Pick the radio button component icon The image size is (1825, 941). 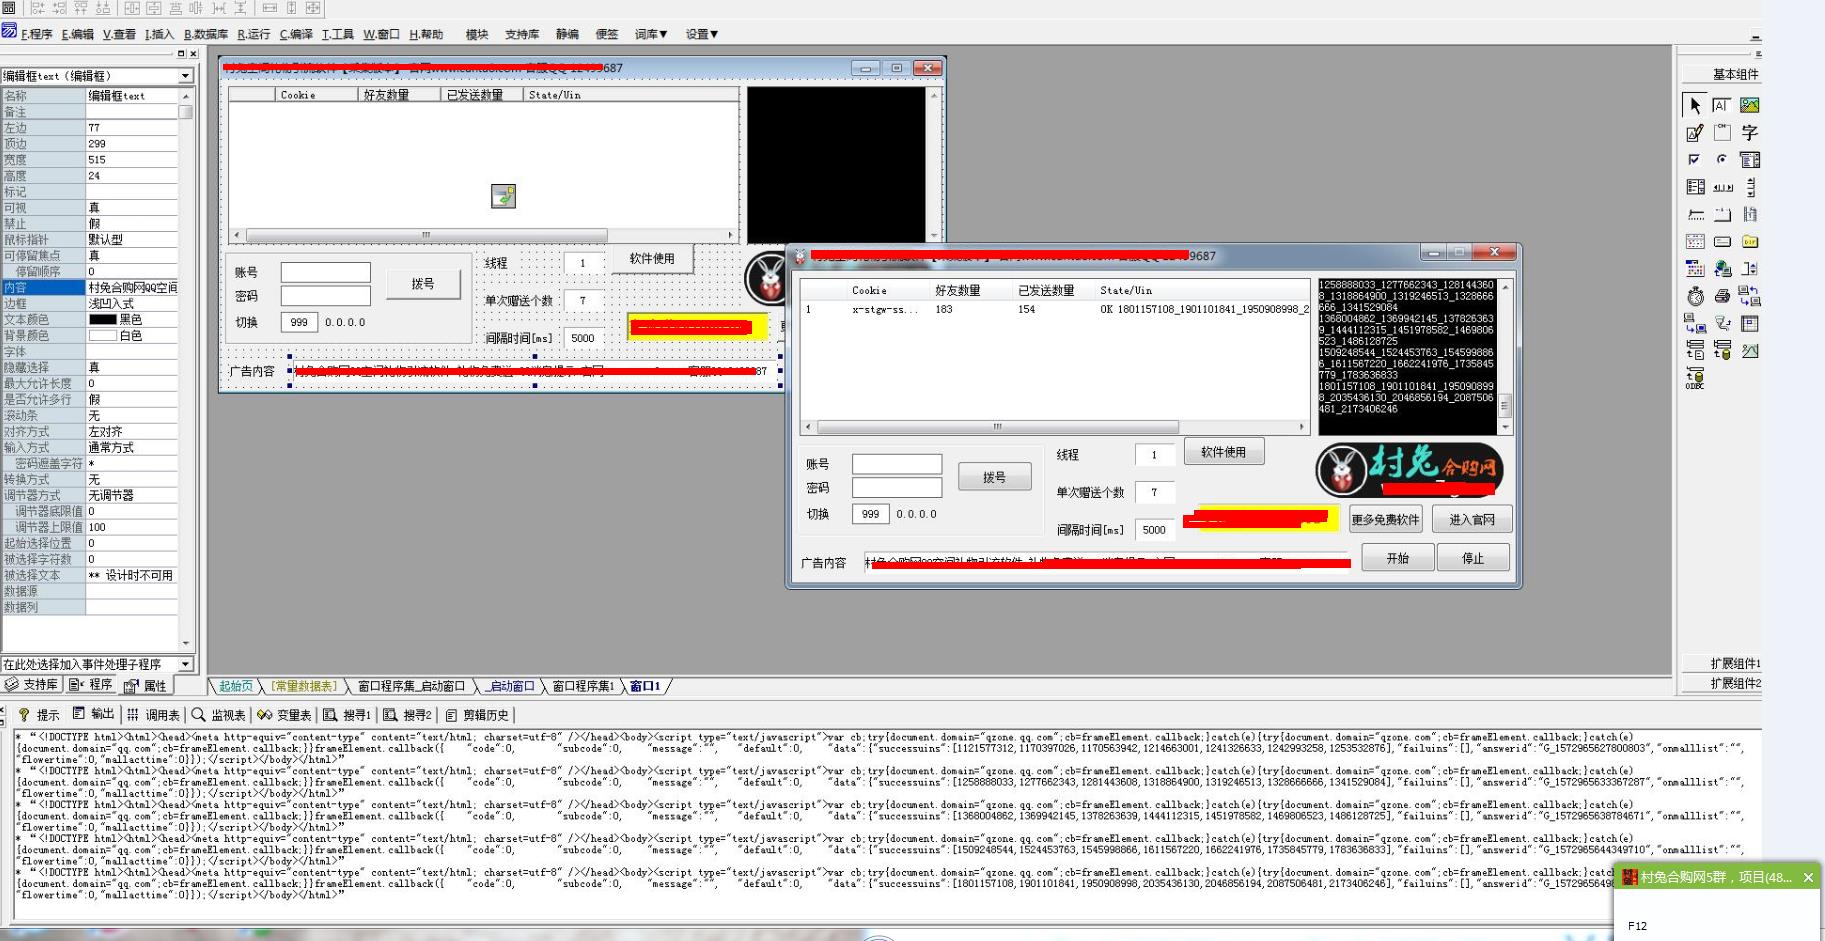pos(1722,159)
